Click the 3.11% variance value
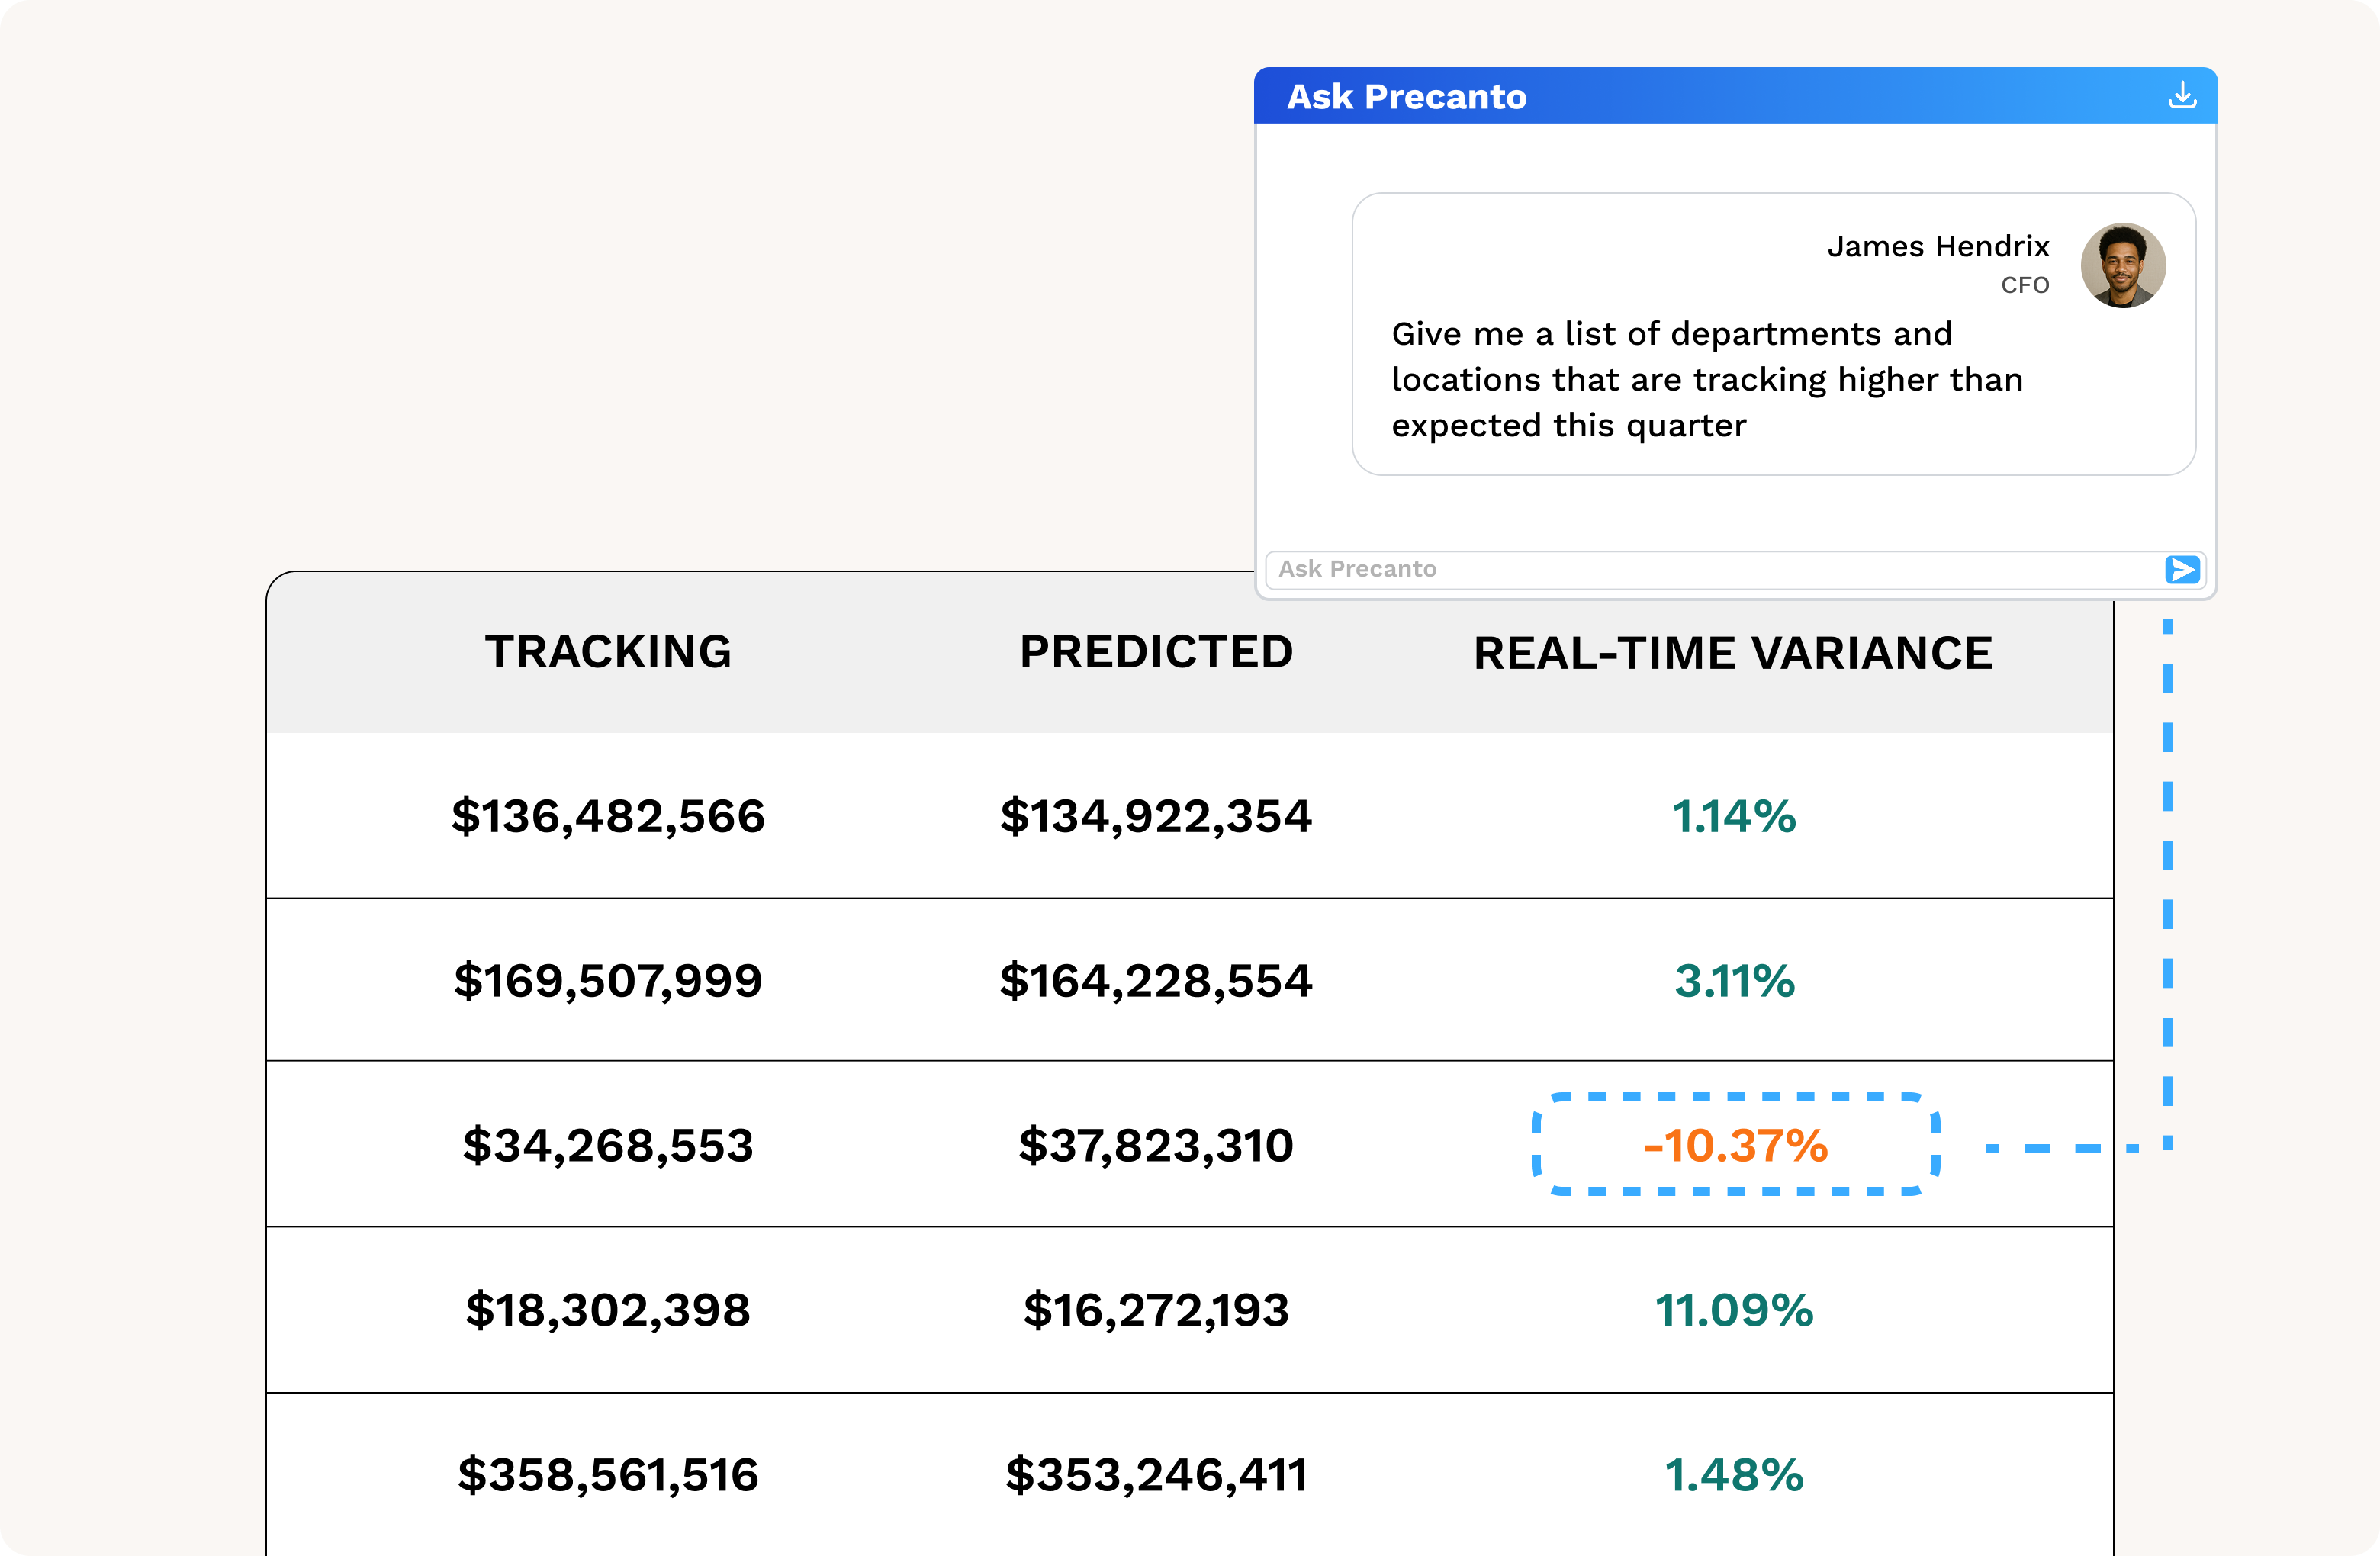 click(x=1734, y=981)
